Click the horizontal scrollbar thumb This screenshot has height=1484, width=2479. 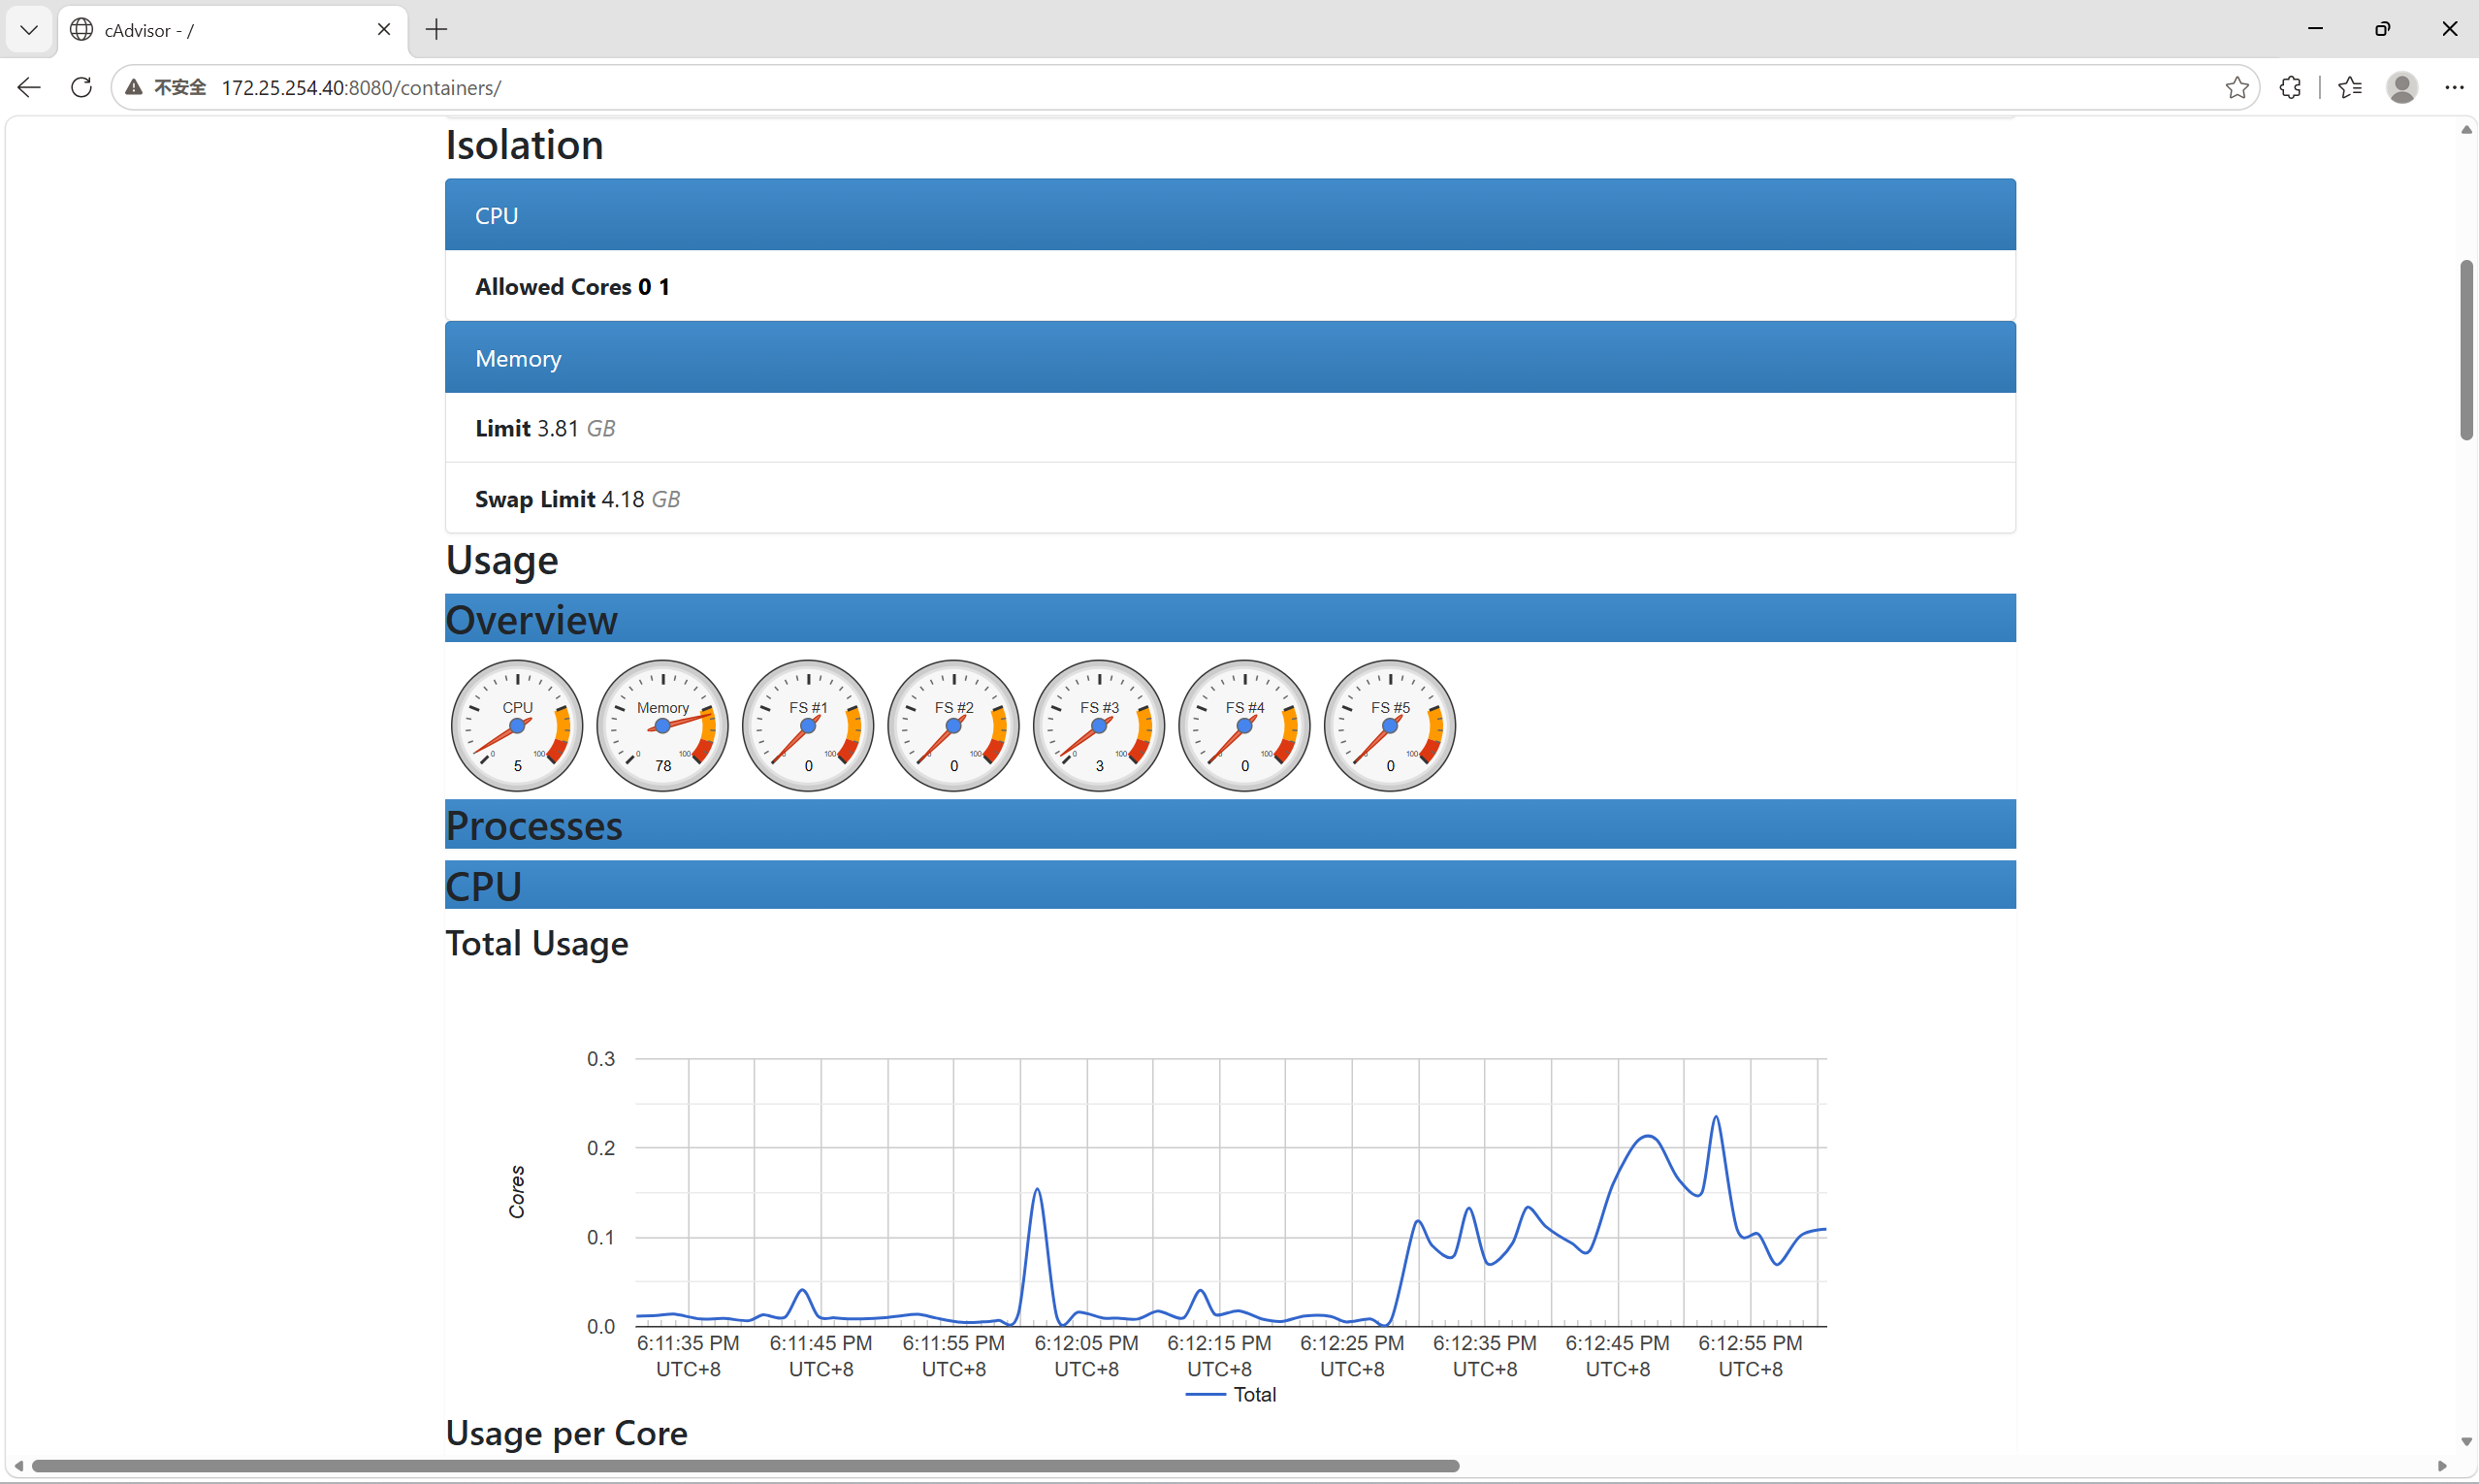(745, 1466)
